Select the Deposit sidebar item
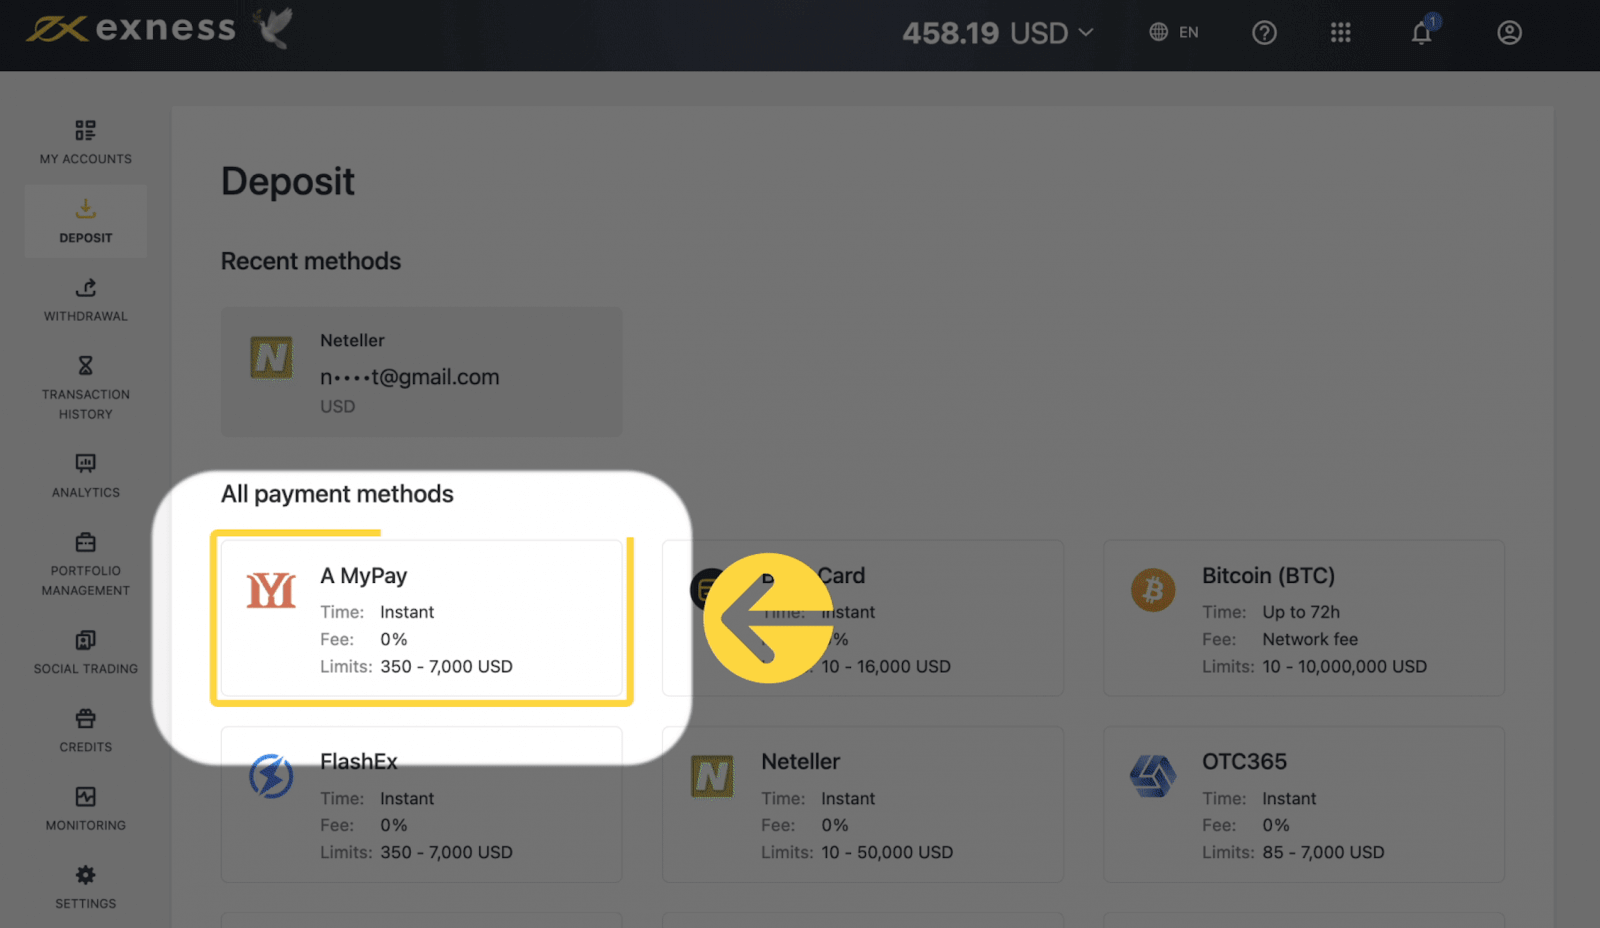This screenshot has height=928, width=1600. coord(86,221)
